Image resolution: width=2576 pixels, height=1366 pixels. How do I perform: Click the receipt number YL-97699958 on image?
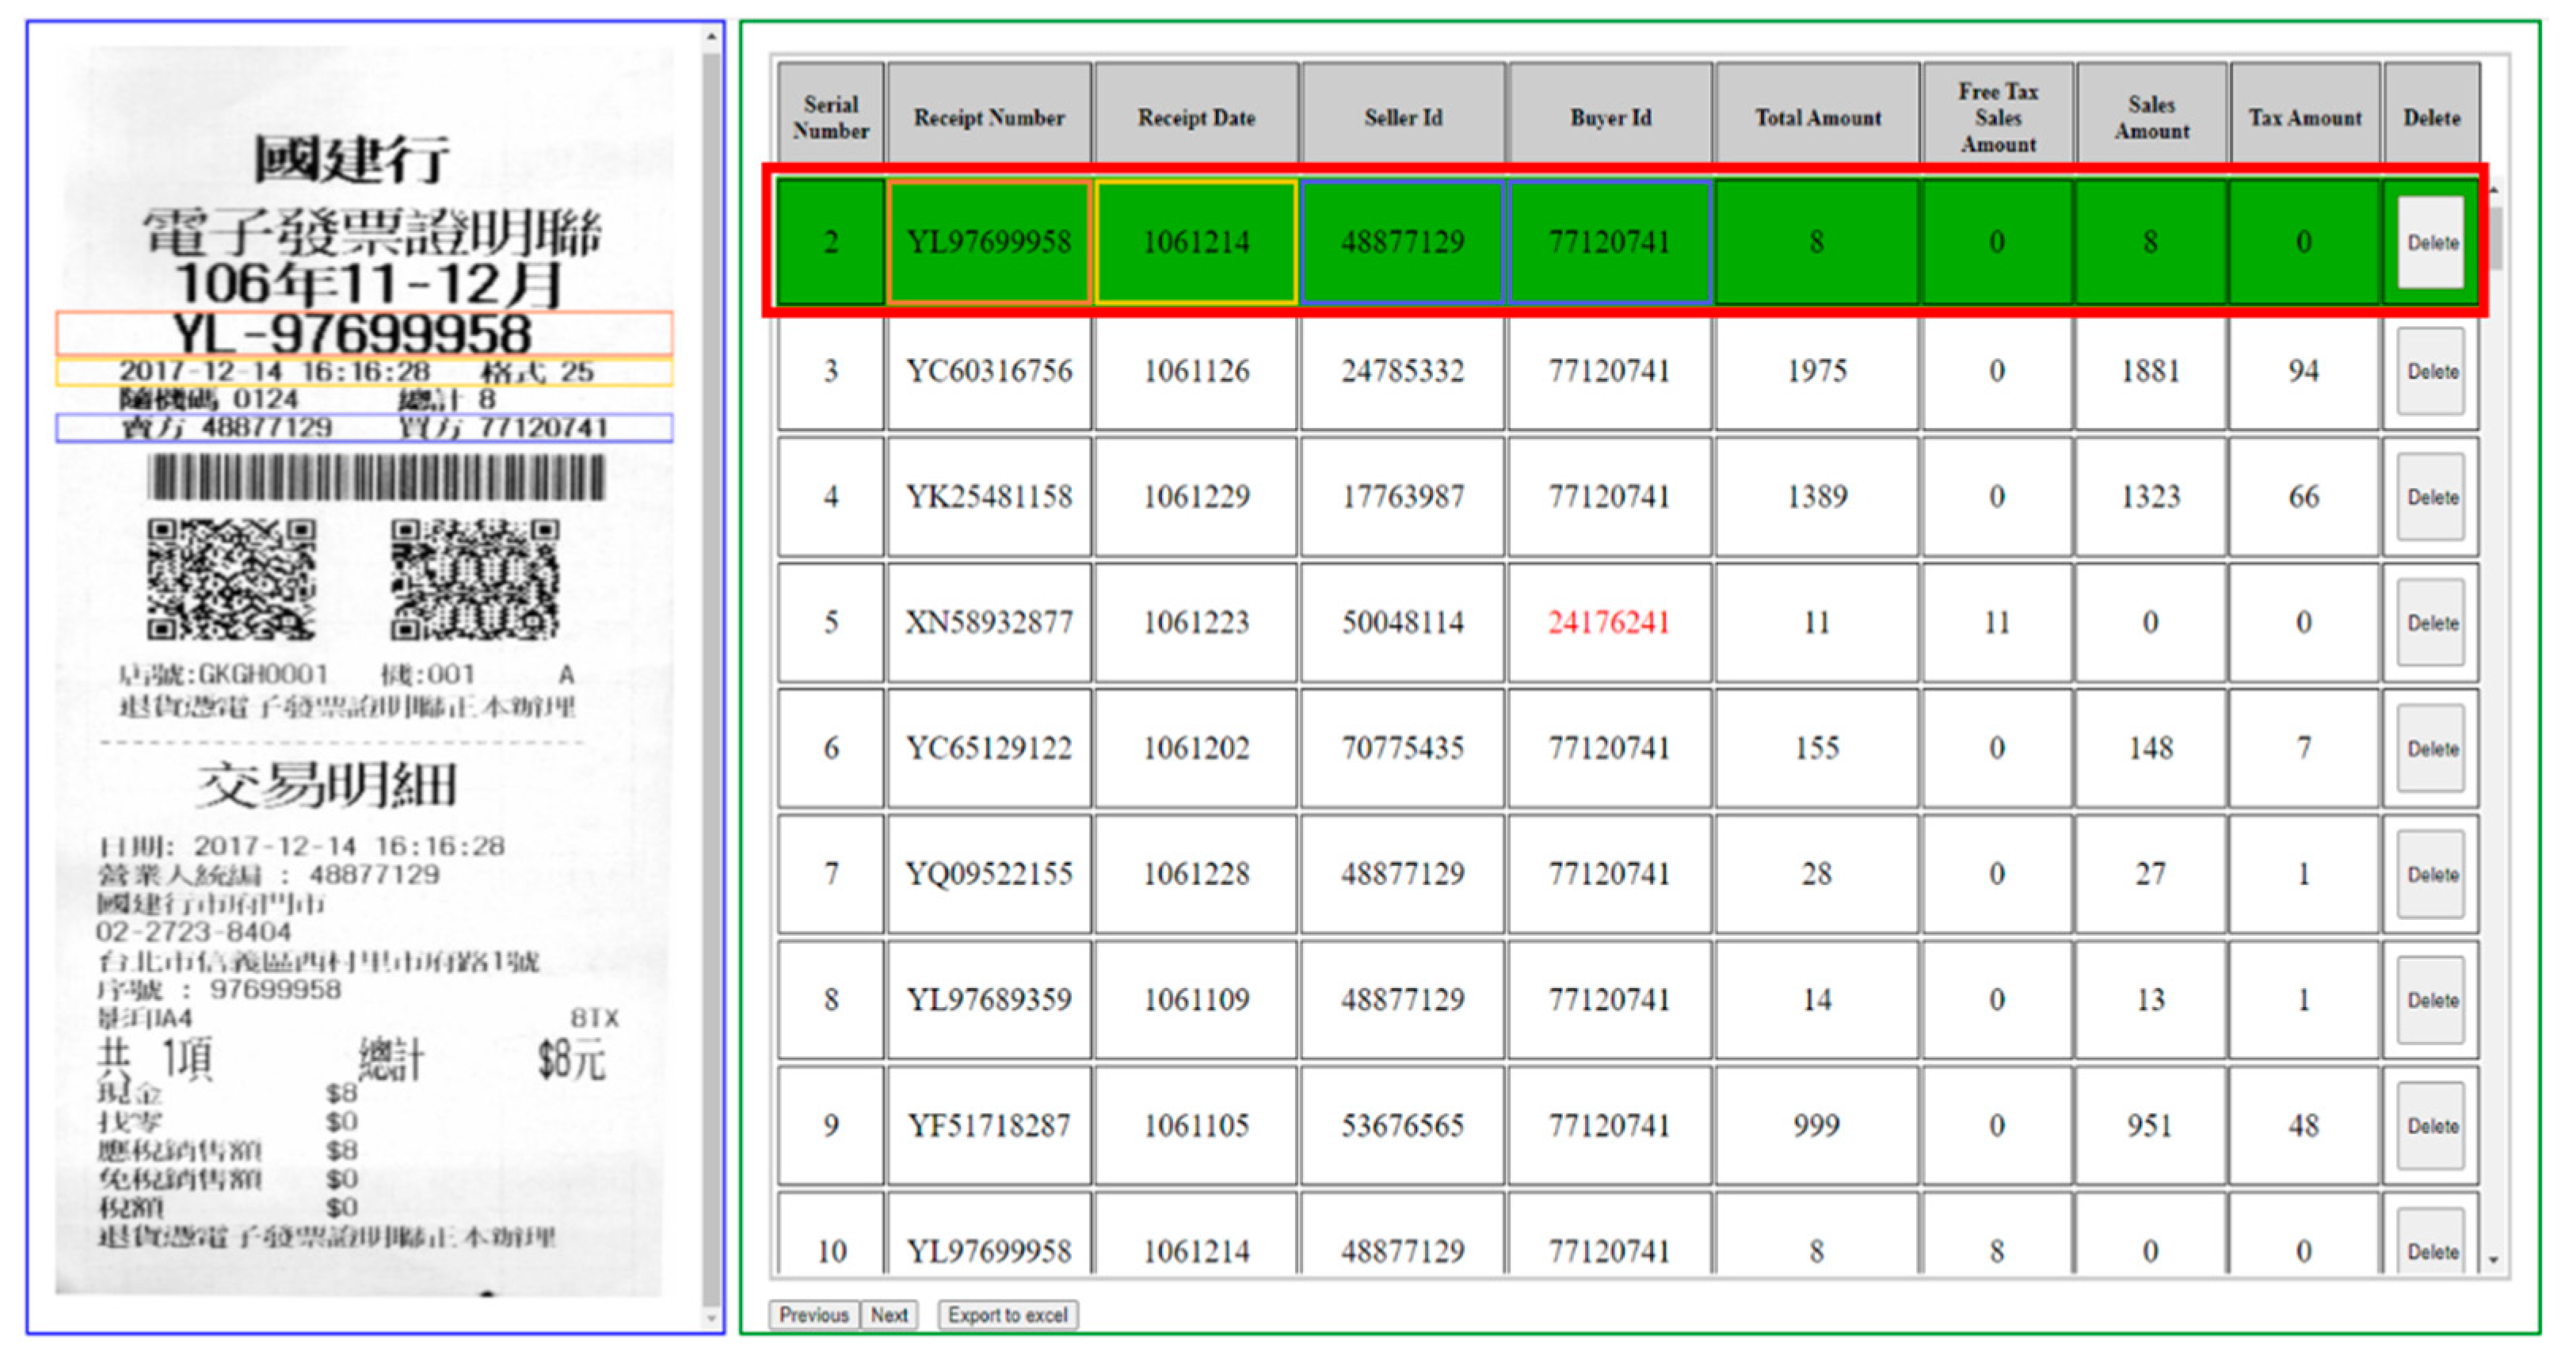pos(352,333)
